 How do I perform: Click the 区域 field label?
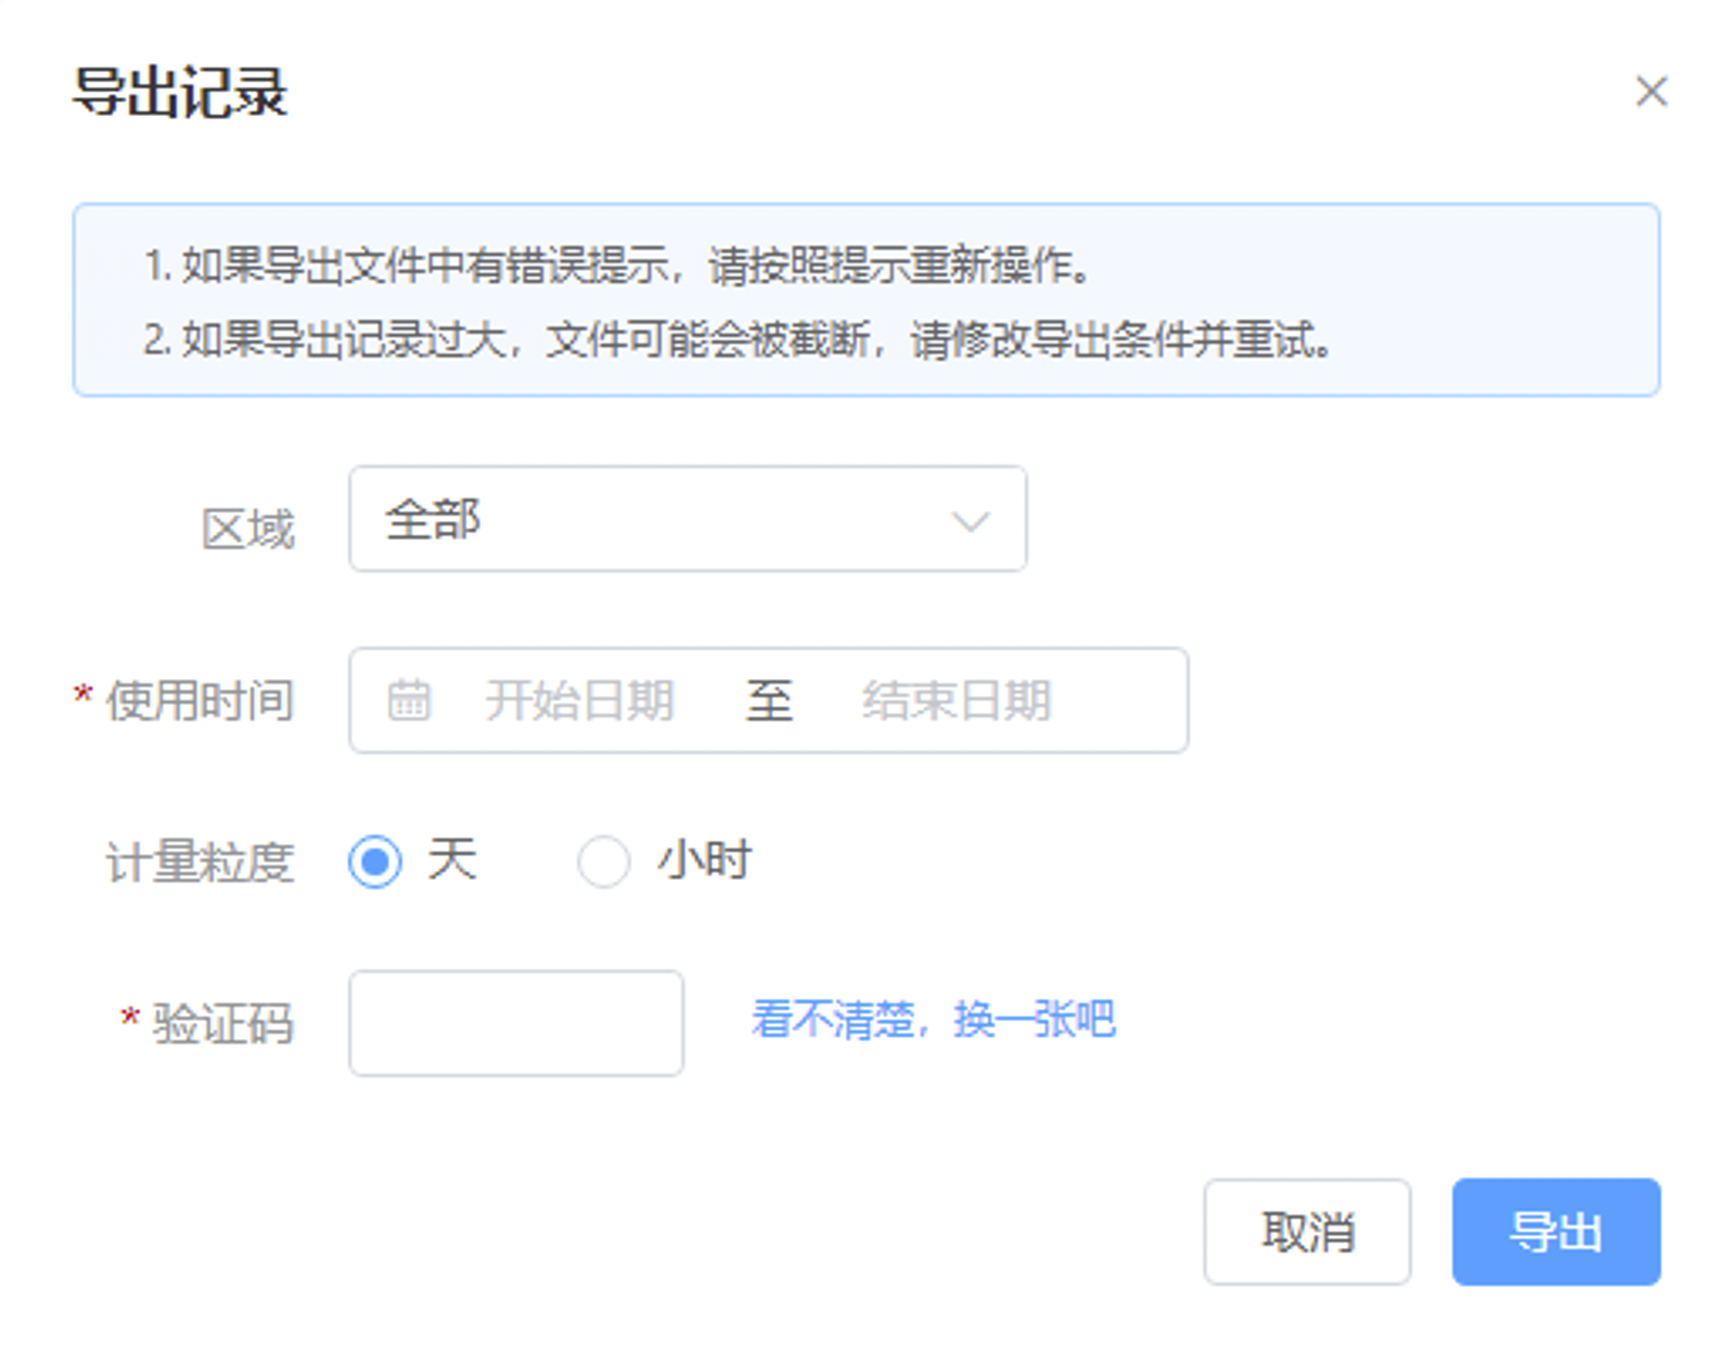click(248, 529)
